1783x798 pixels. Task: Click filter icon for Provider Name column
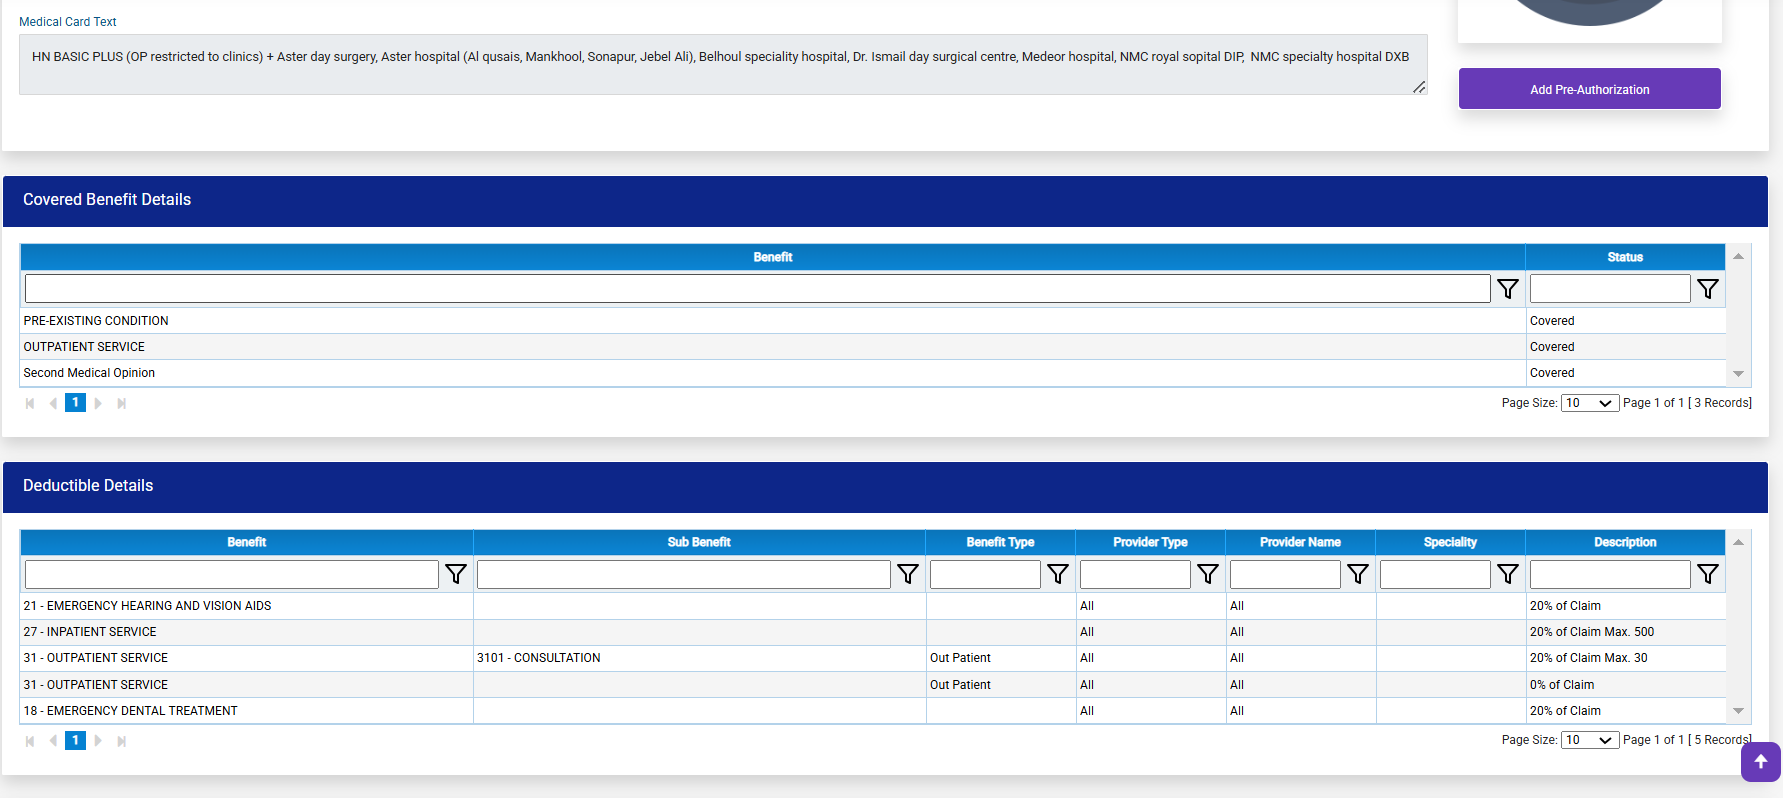point(1357,574)
